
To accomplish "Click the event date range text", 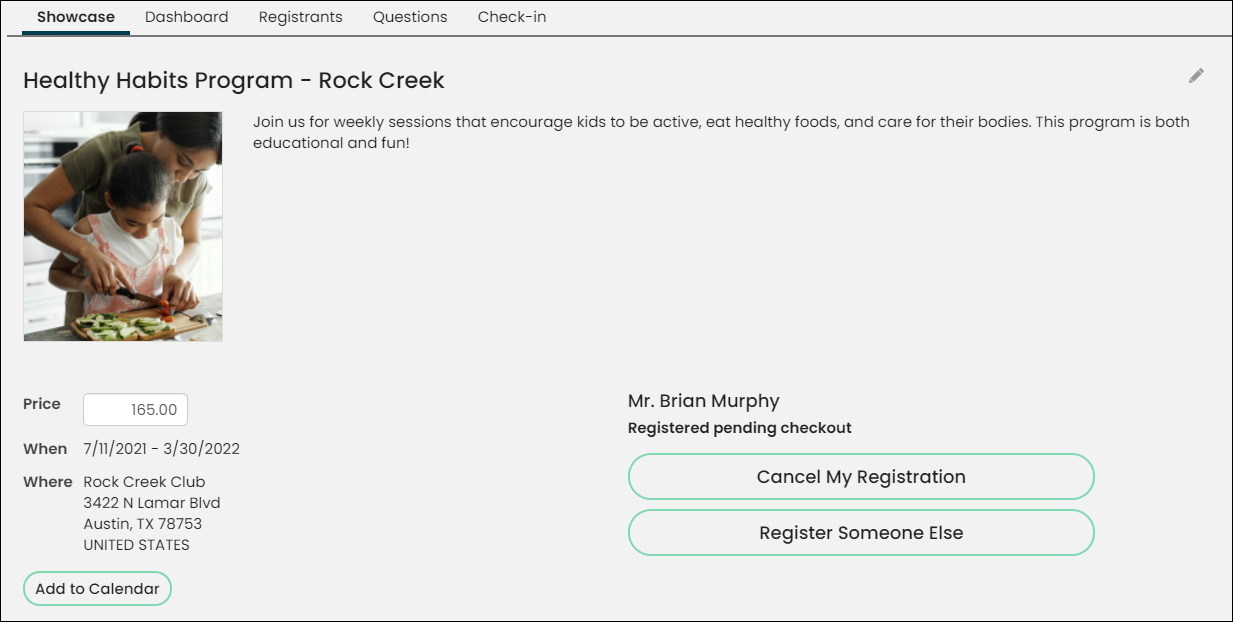I will [x=161, y=449].
